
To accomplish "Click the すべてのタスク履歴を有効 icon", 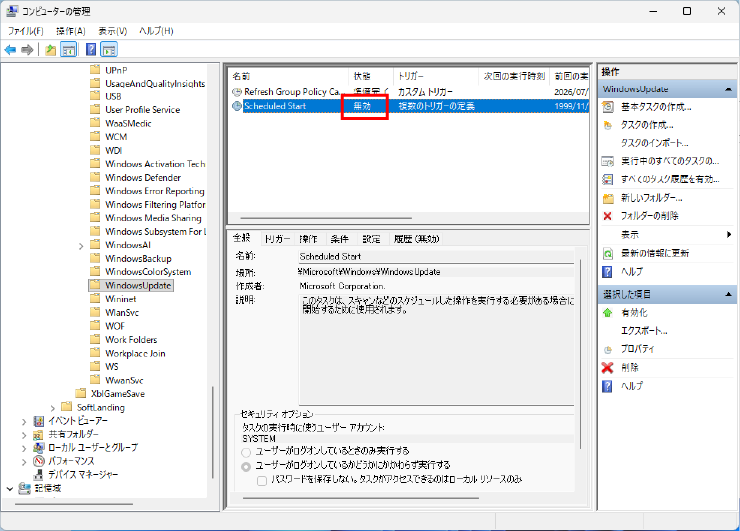I will [x=608, y=179].
